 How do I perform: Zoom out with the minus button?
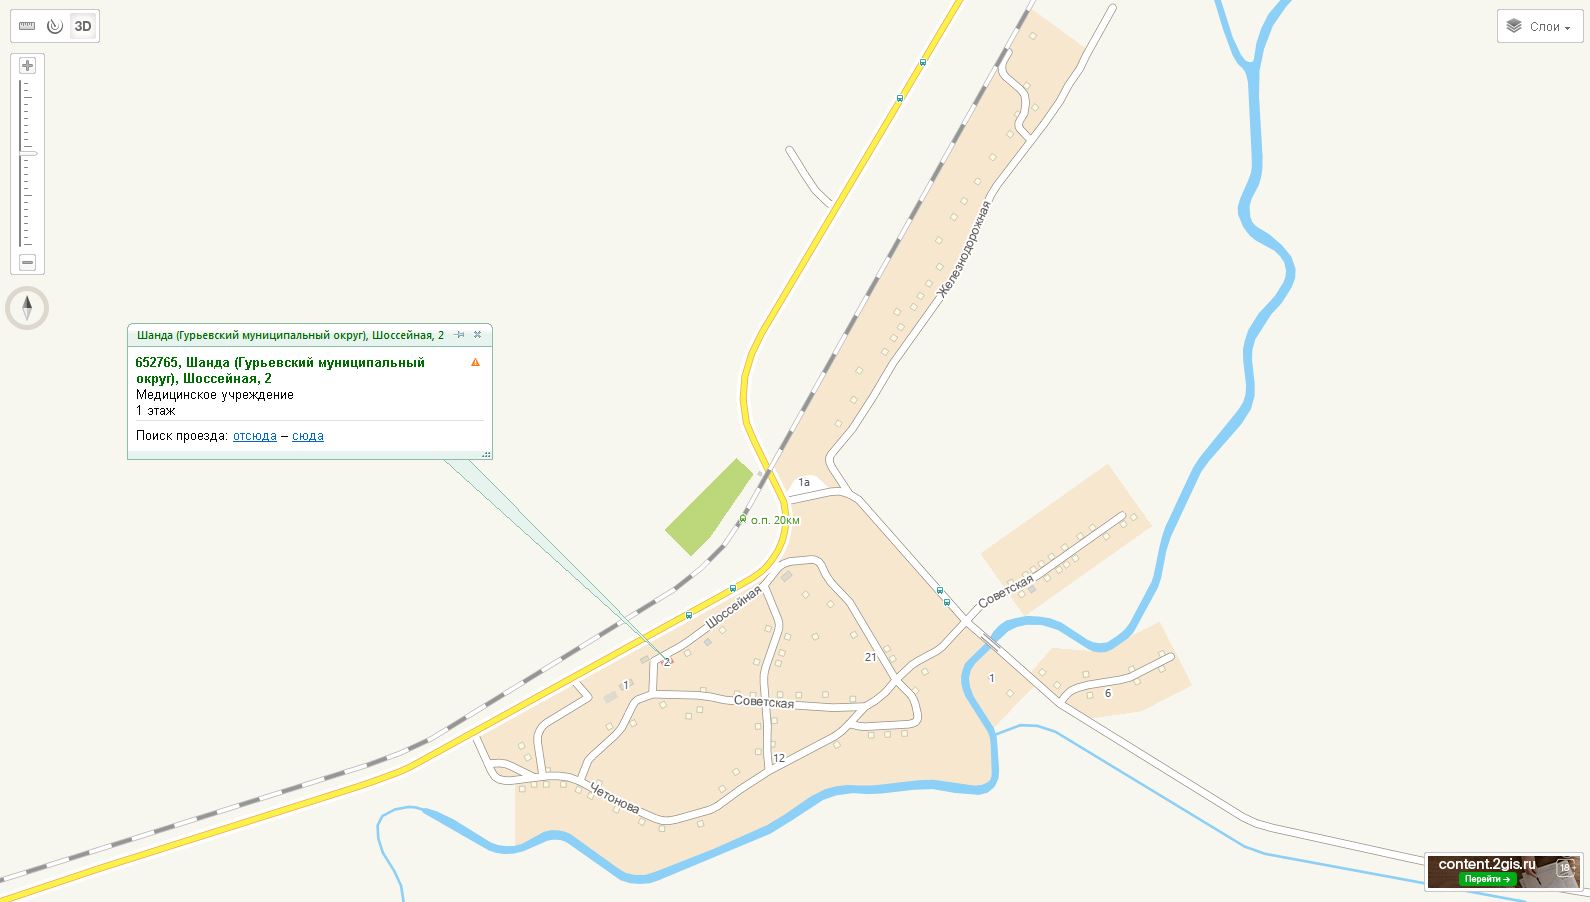tap(27, 262)
